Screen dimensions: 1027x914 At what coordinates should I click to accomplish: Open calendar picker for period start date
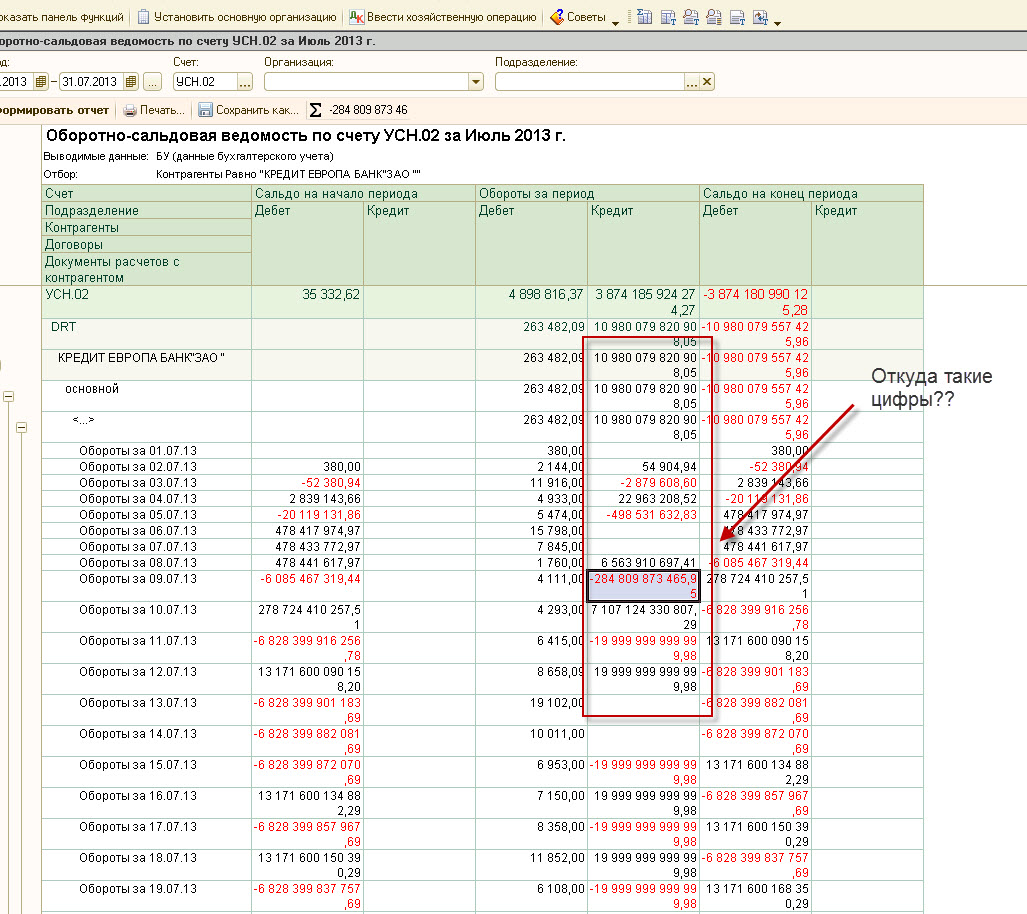41,82
